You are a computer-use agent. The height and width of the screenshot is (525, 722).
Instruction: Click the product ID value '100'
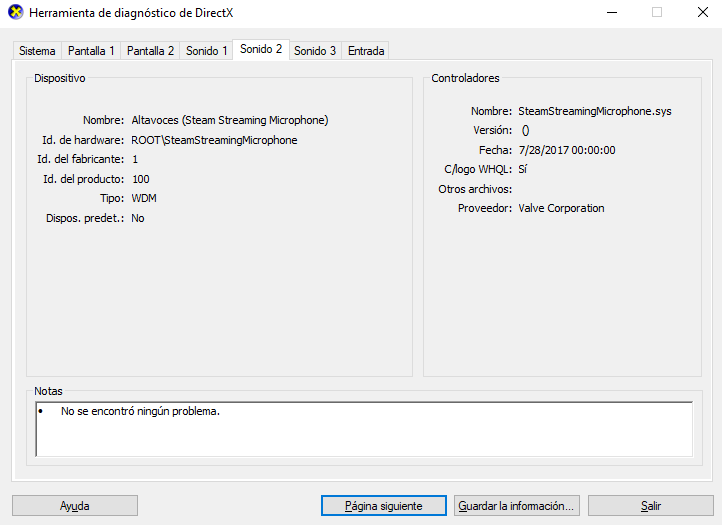click(141, 179)
